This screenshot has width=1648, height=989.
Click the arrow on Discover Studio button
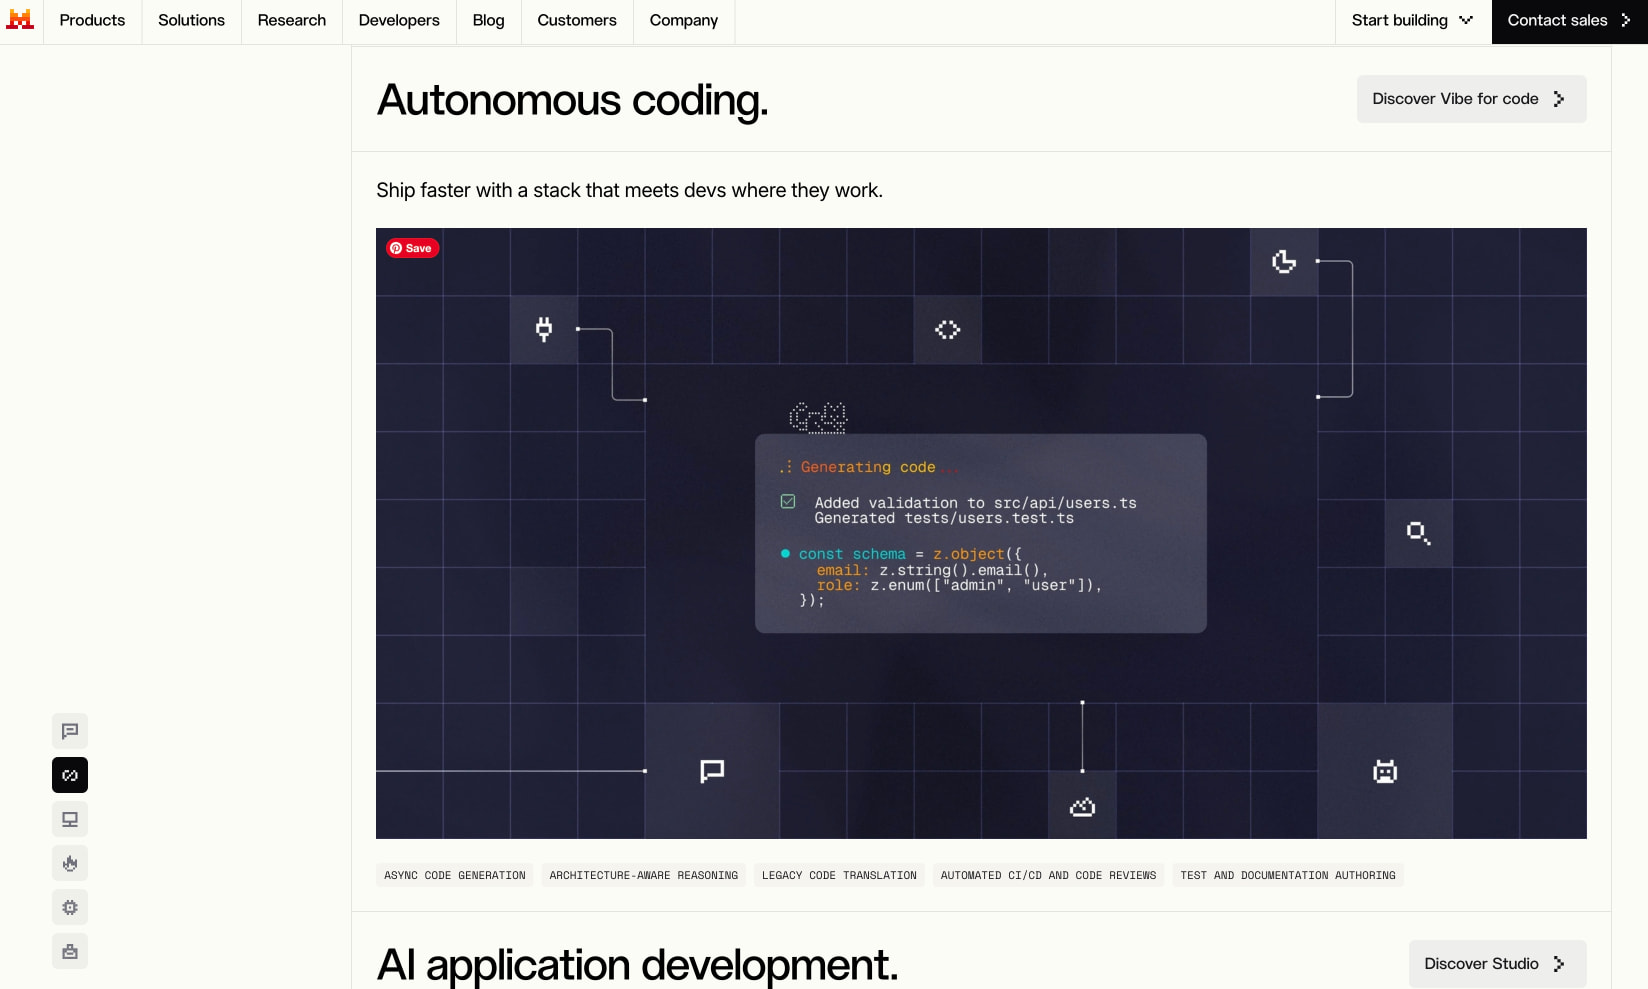click(x=1559, y=964)
